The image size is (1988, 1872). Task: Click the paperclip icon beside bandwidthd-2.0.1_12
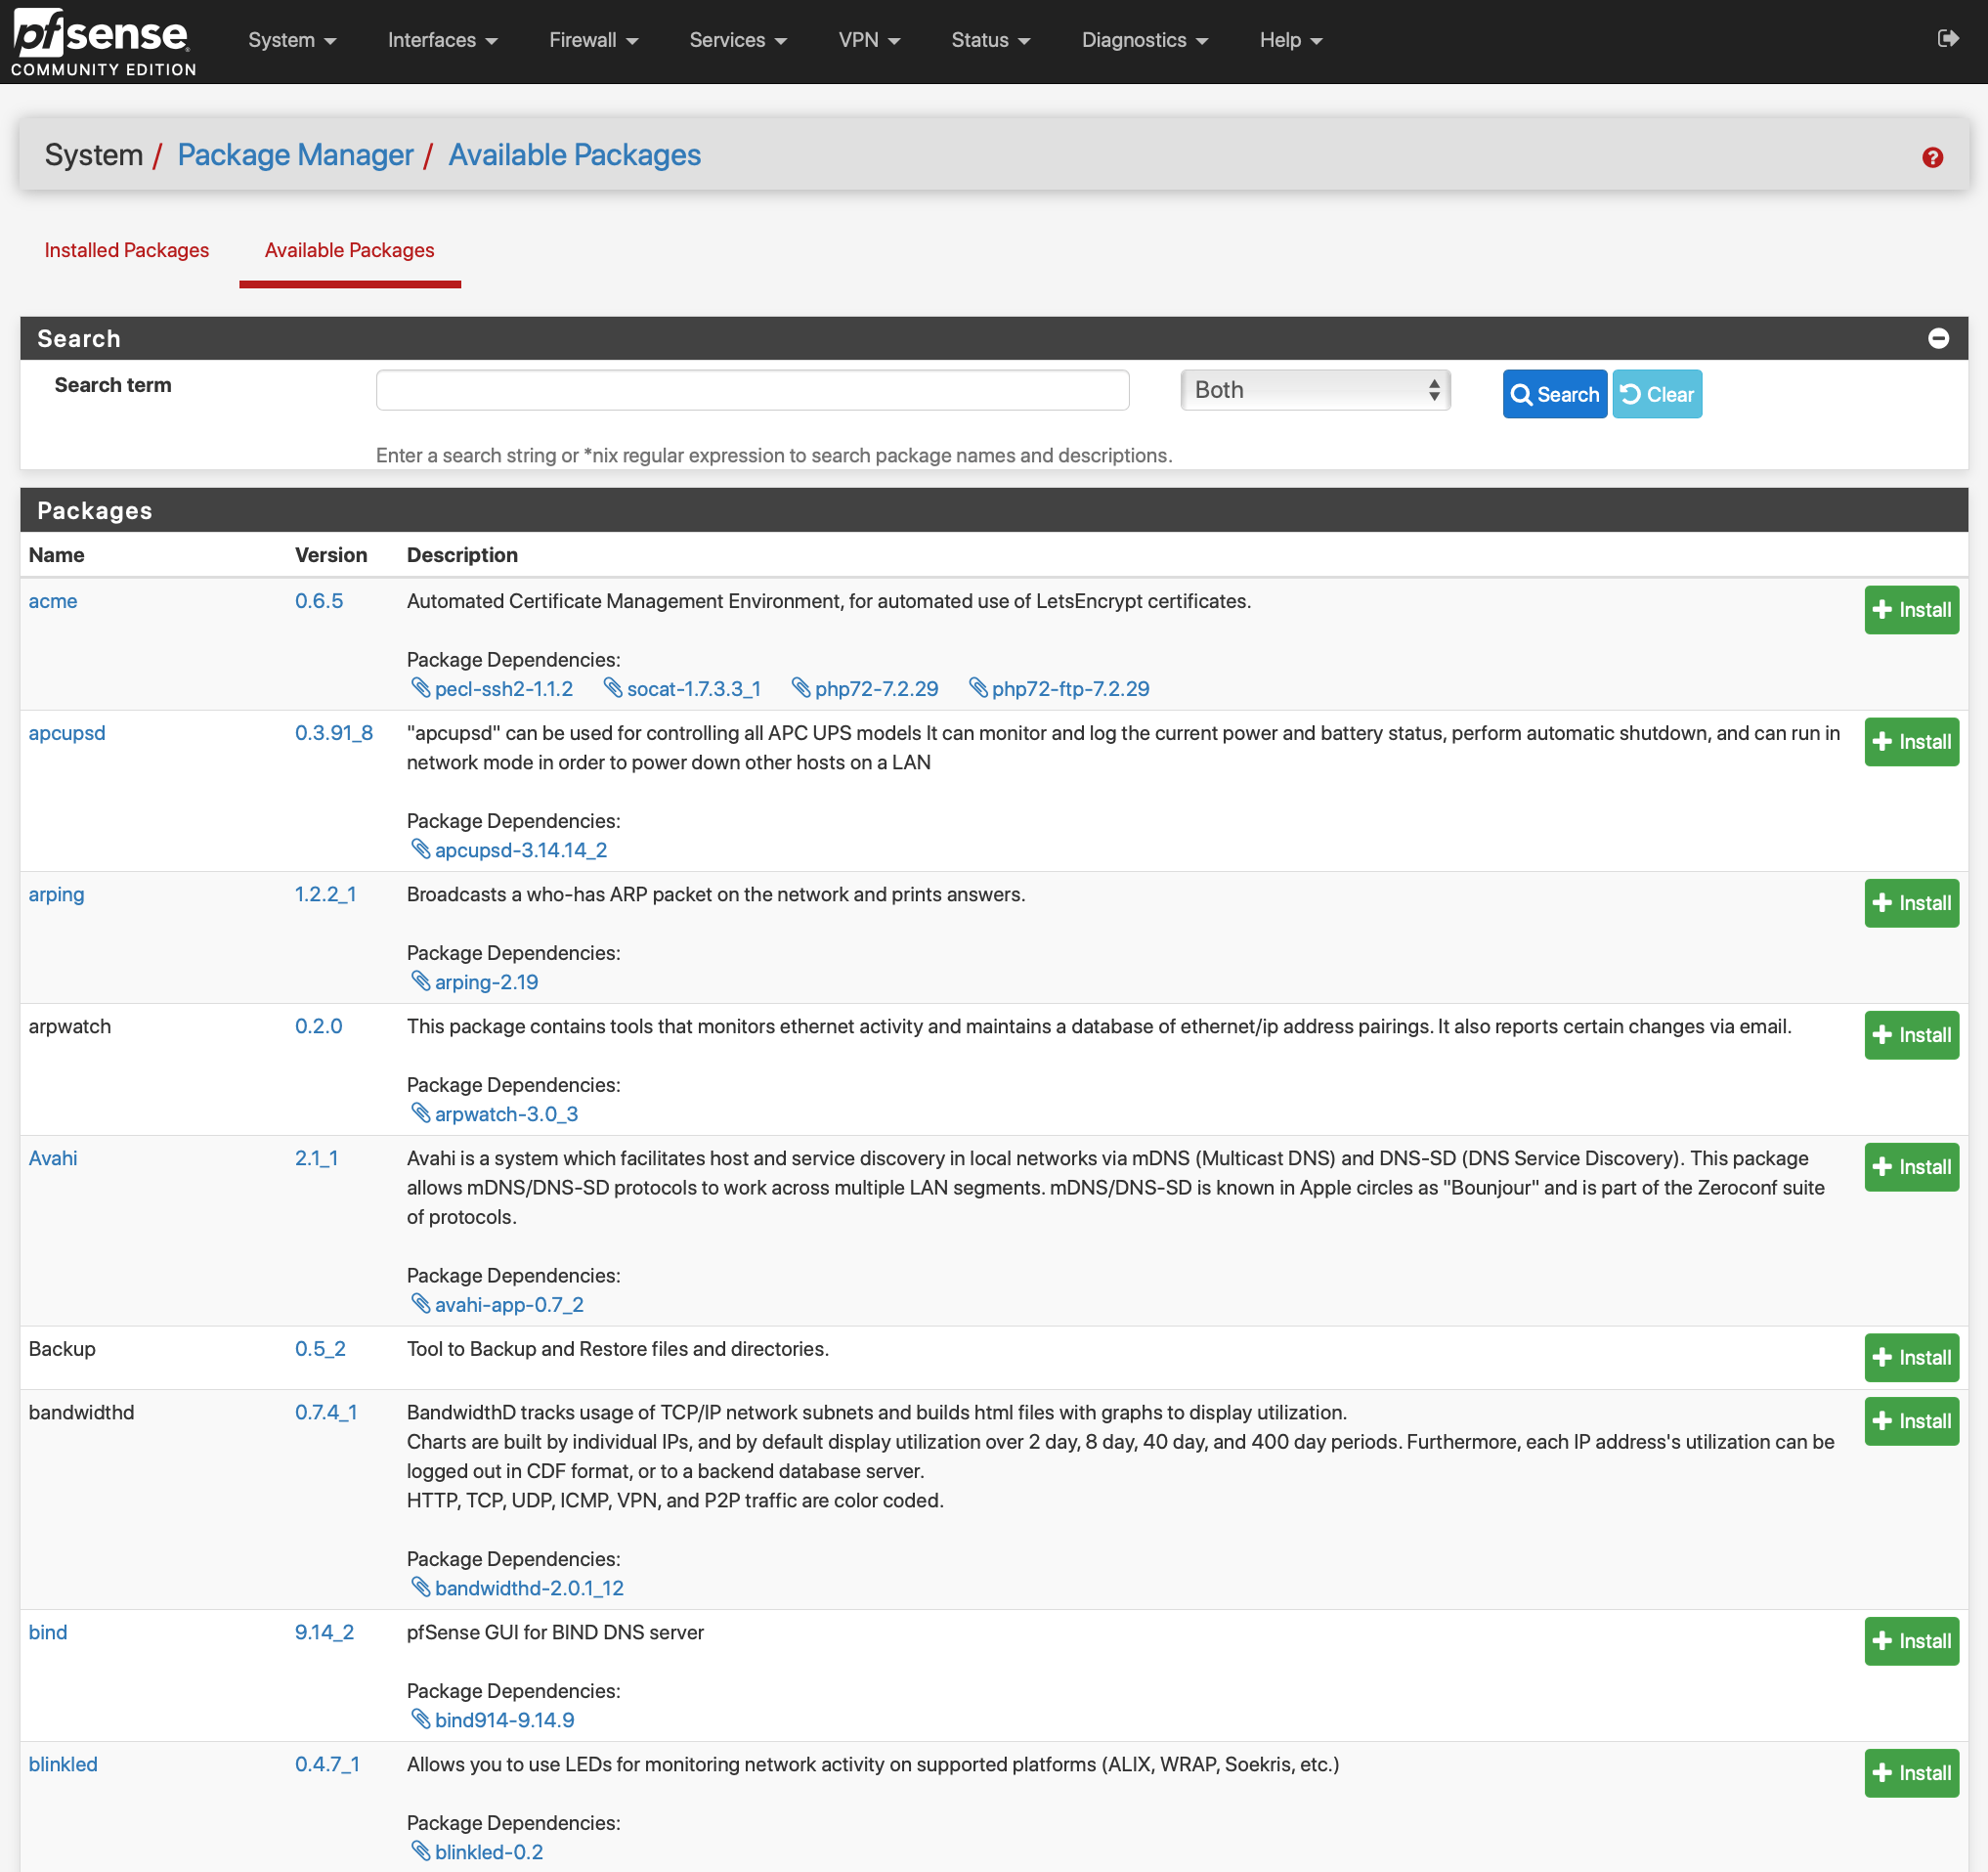pyautogui.click(x=420, y=1587)
